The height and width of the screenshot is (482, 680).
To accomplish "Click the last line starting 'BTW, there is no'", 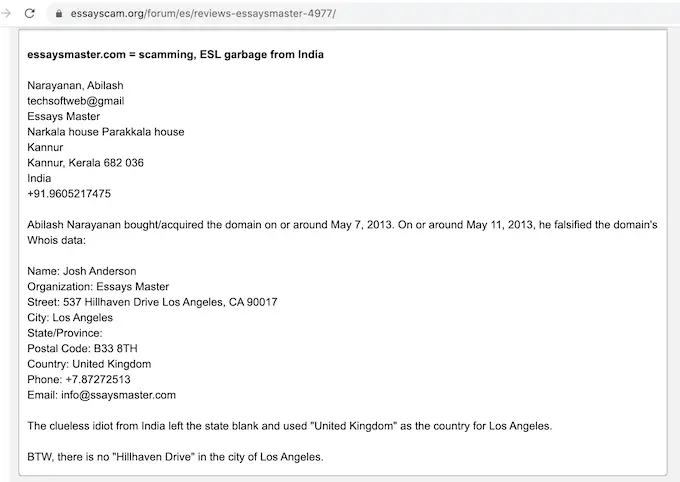I will [x=175, y=457].
